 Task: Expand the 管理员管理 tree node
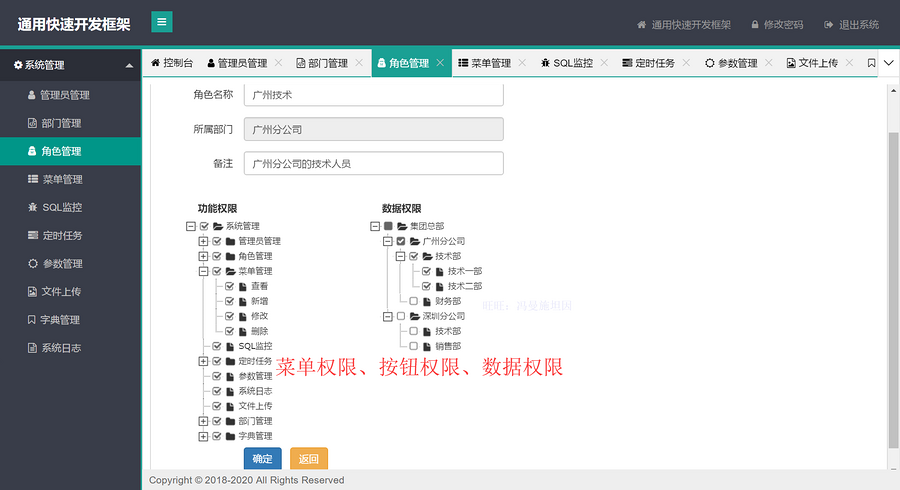(203, 241)
